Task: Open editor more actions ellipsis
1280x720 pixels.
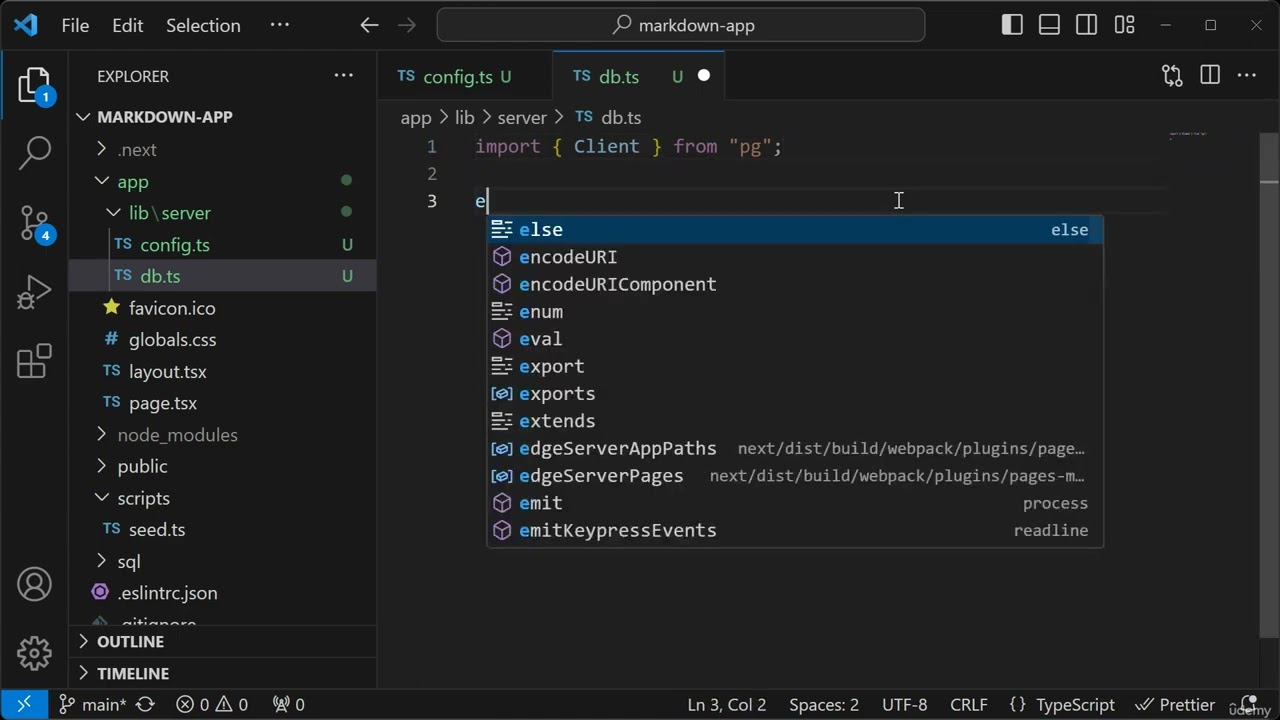Action: tap(1247, 76)
